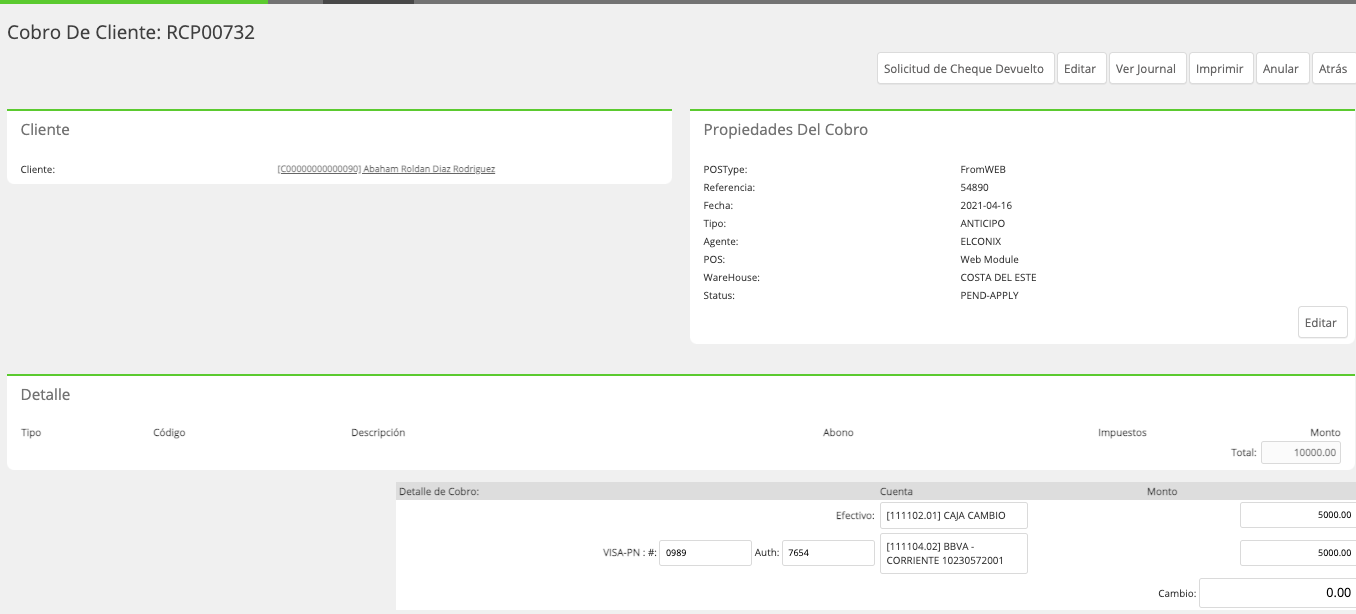Click the Anular button
This screenshot has height=614, width=1356.
click(x=1281, y=69)
